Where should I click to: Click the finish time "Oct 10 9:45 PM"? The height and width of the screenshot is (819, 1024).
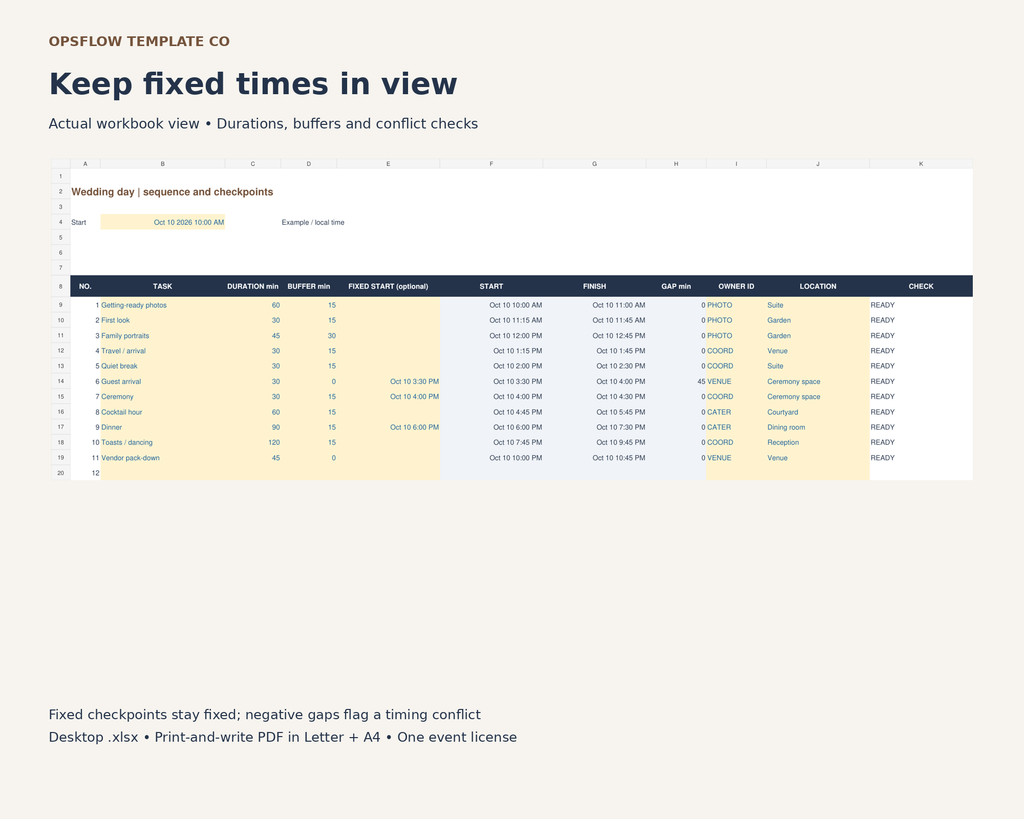tap(594, 442)
